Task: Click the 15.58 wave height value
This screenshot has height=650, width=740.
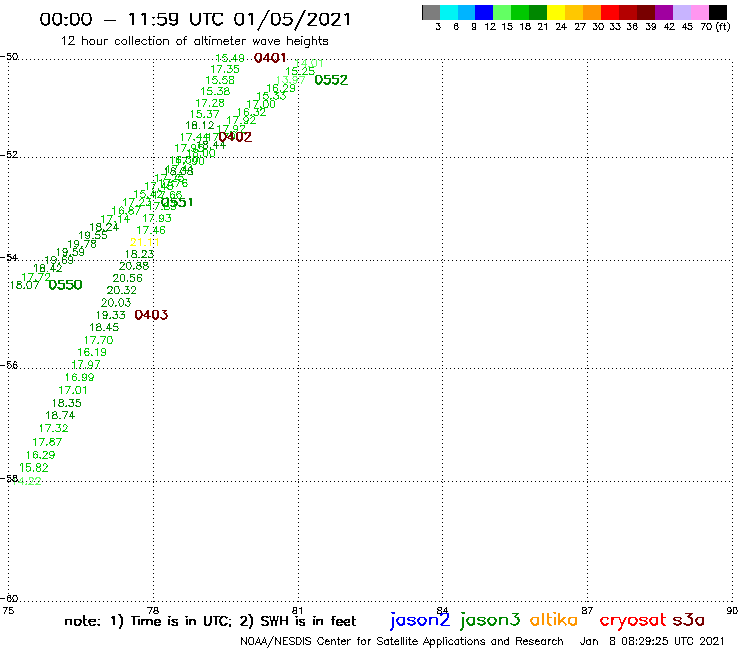Action: pos(220,80)
